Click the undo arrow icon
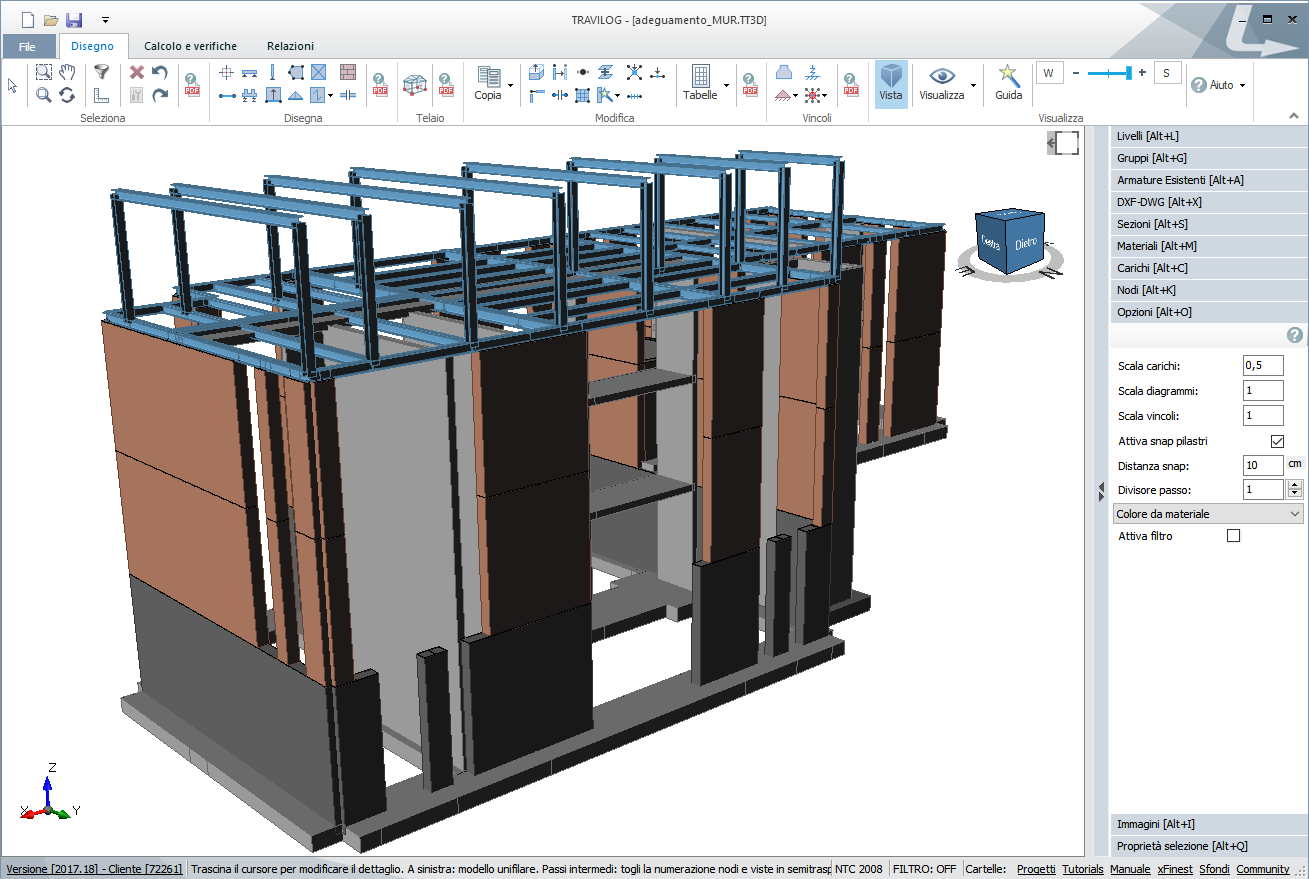 point(160,72)
